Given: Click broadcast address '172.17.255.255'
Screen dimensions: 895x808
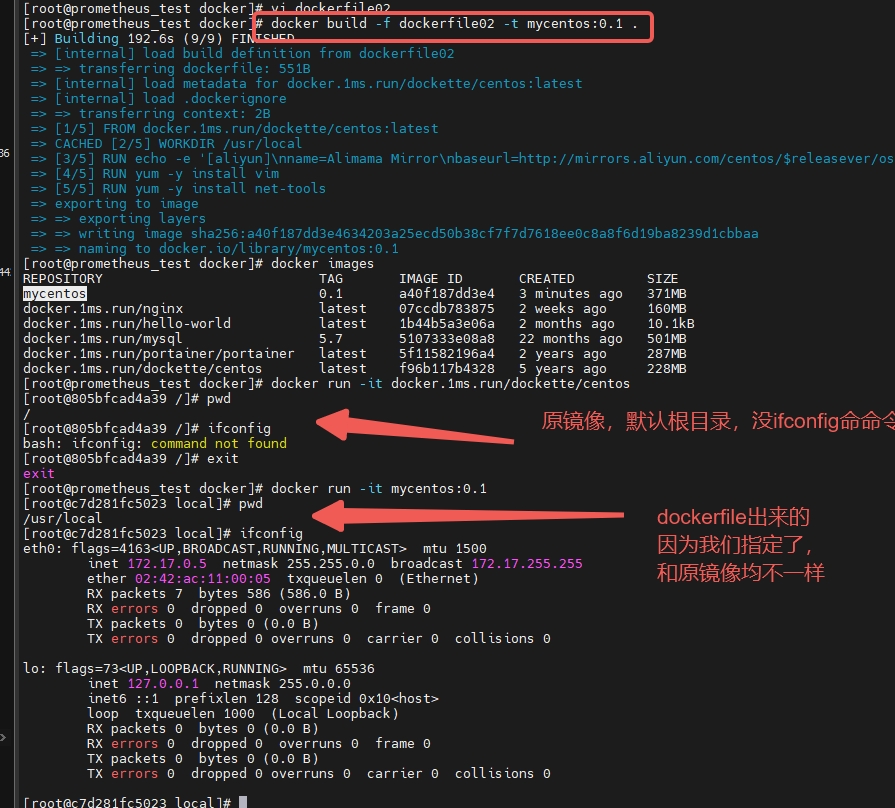Looking at the screenshot, I should pos(527,564).
